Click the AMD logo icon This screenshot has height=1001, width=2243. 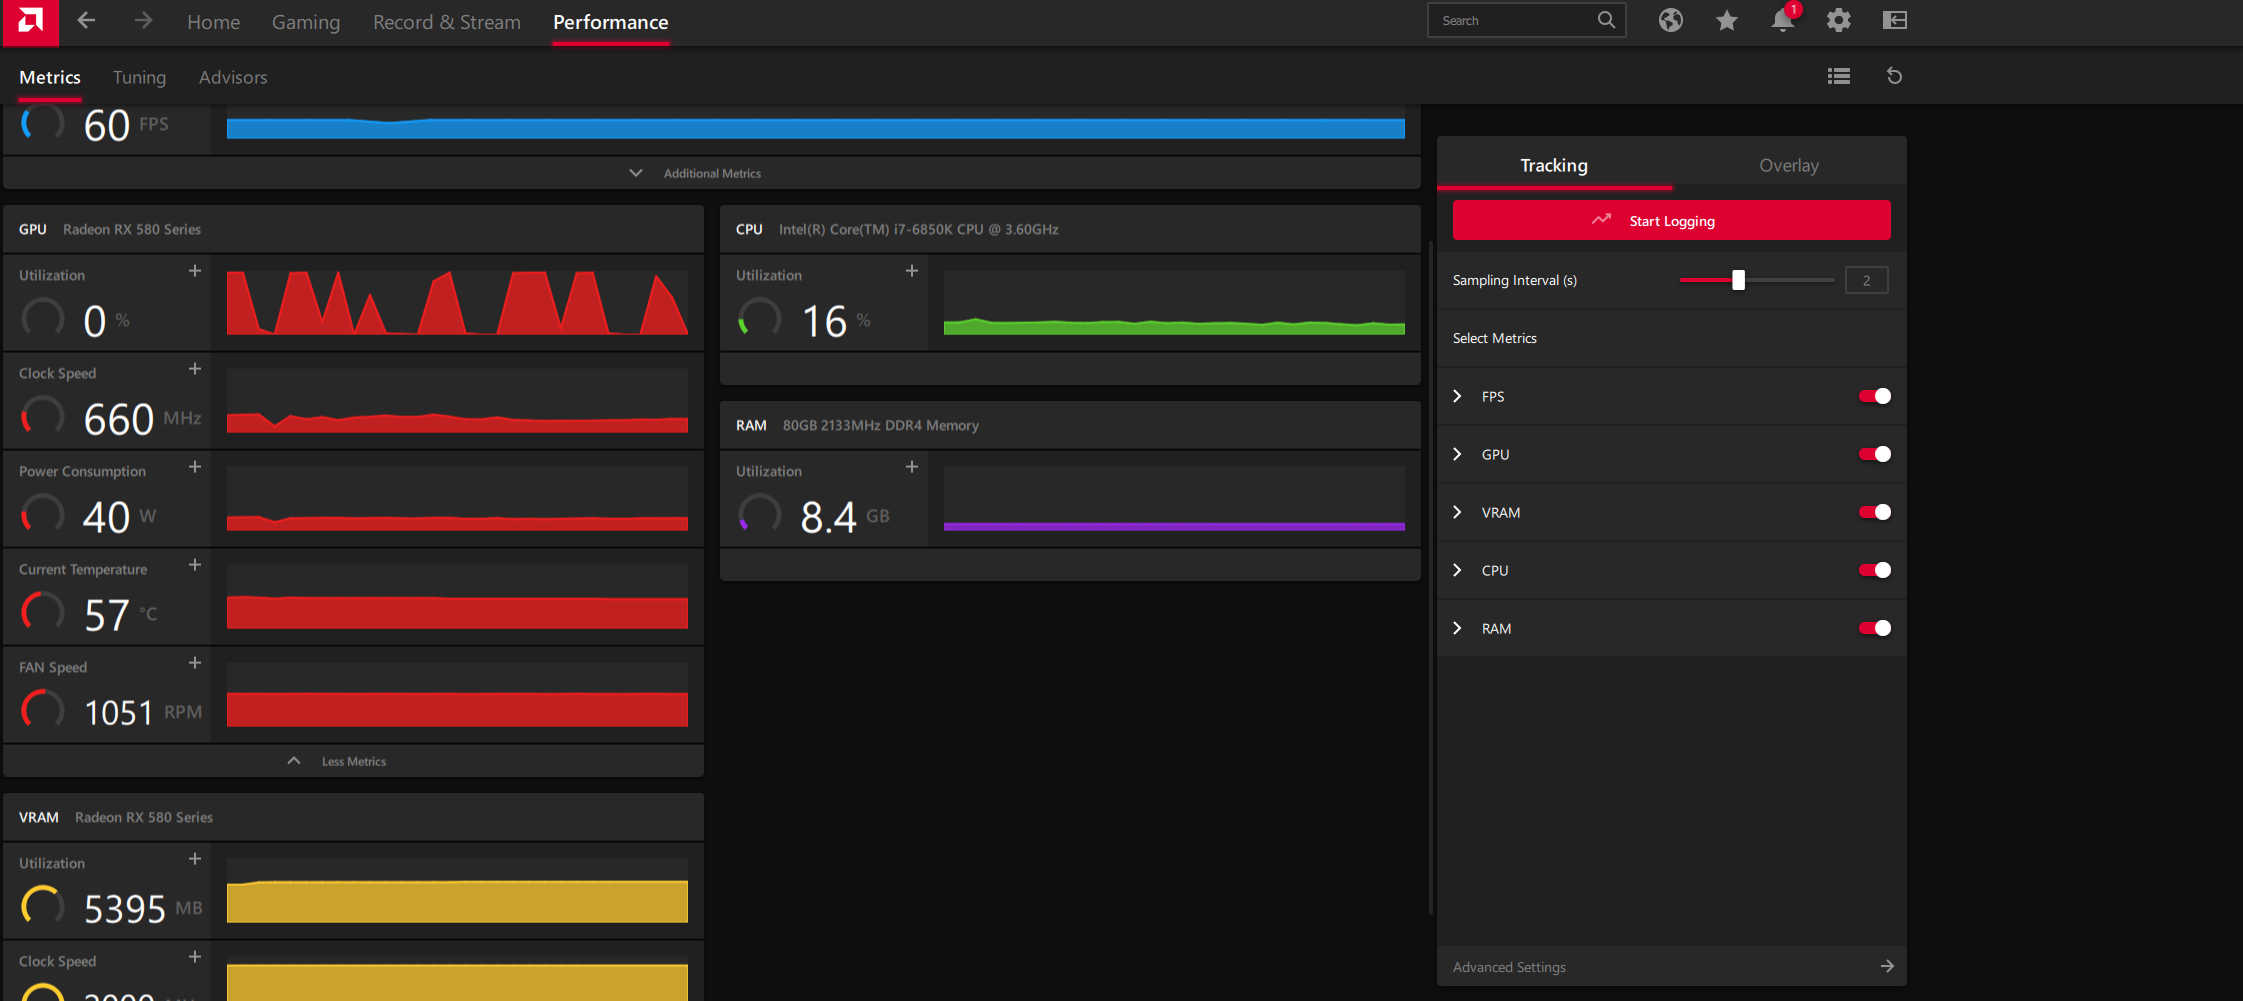(30, 22)
